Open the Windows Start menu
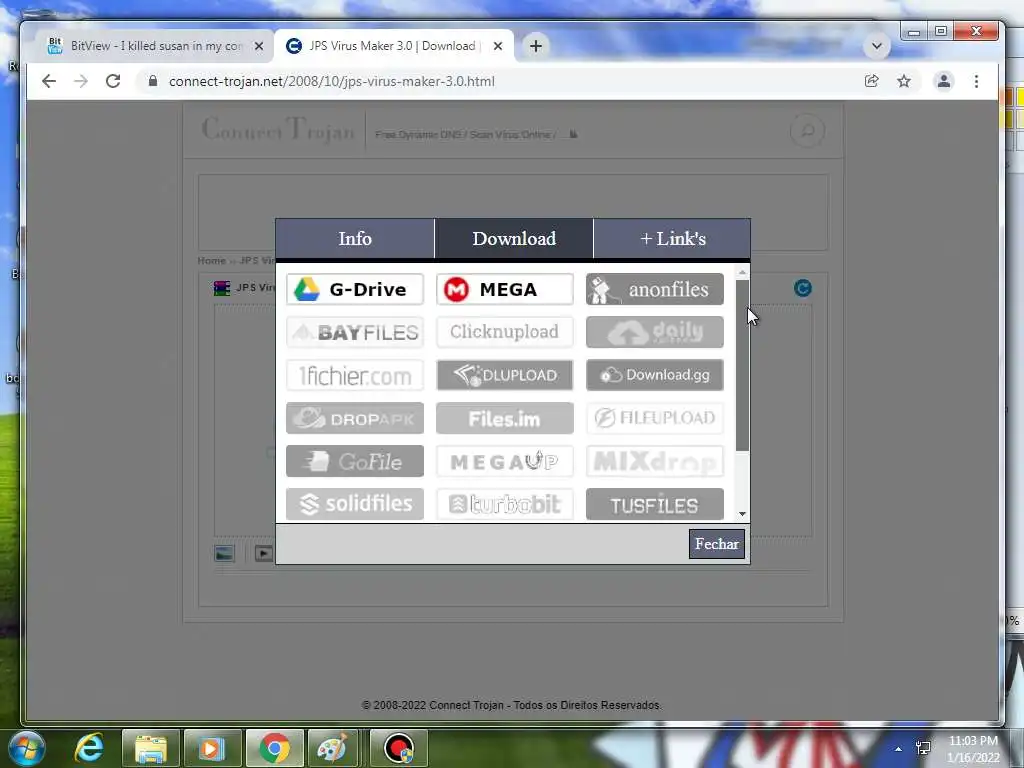The image size is (1024, 768). pos(27,748)
